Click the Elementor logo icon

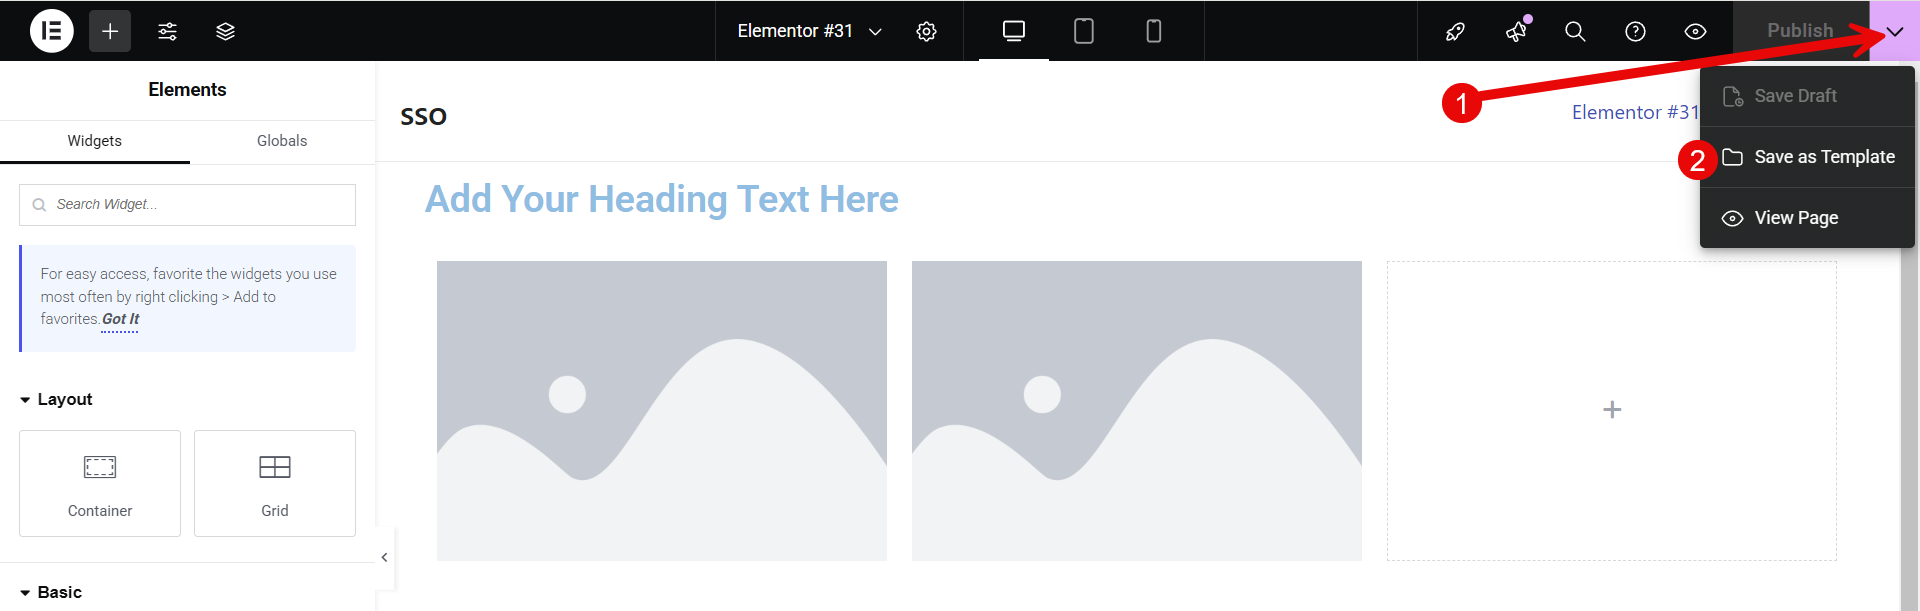pos(52,31)
